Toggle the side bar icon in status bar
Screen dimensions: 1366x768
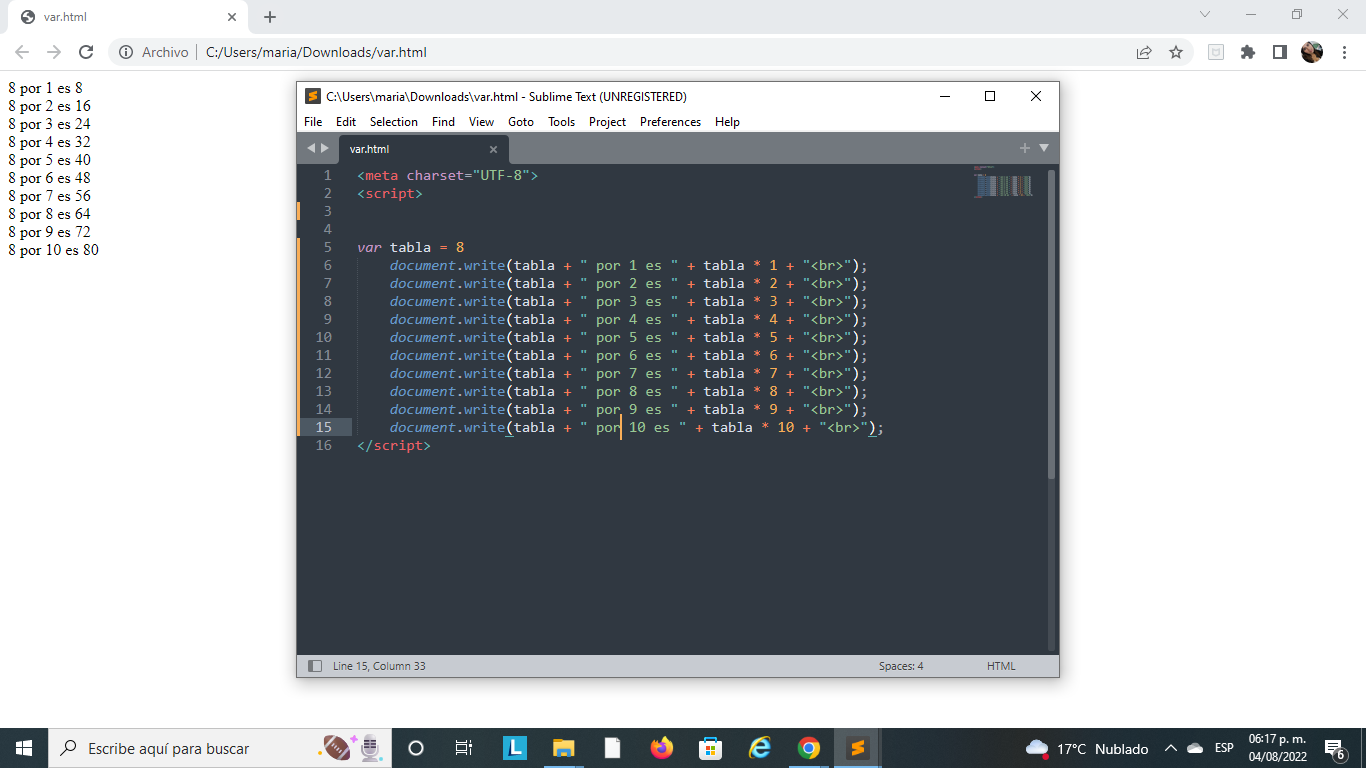pyautogui.click(x=315, y=666)
